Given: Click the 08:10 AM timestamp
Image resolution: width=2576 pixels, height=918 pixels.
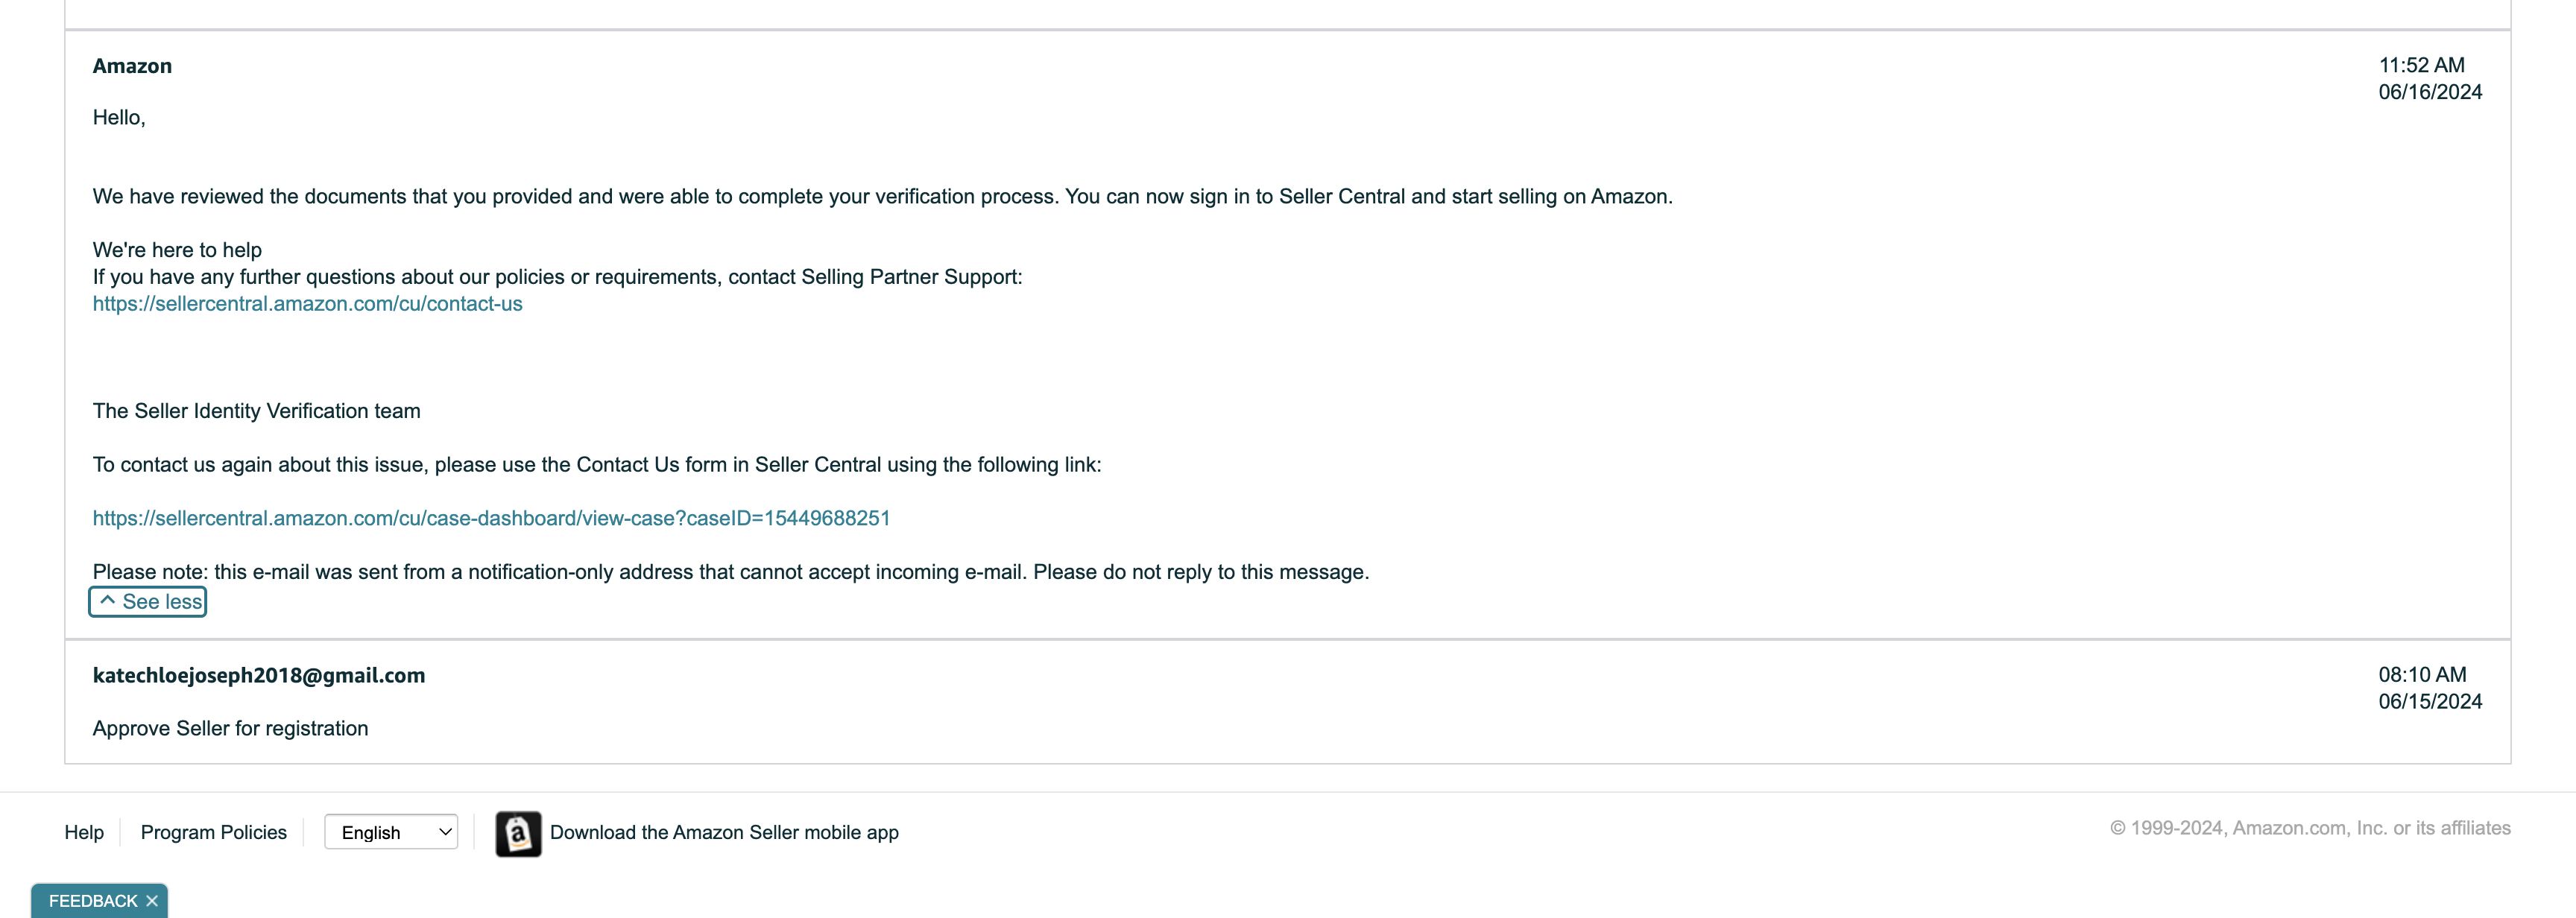Looking at the screenshot, I should click(x=2422, y=675).
